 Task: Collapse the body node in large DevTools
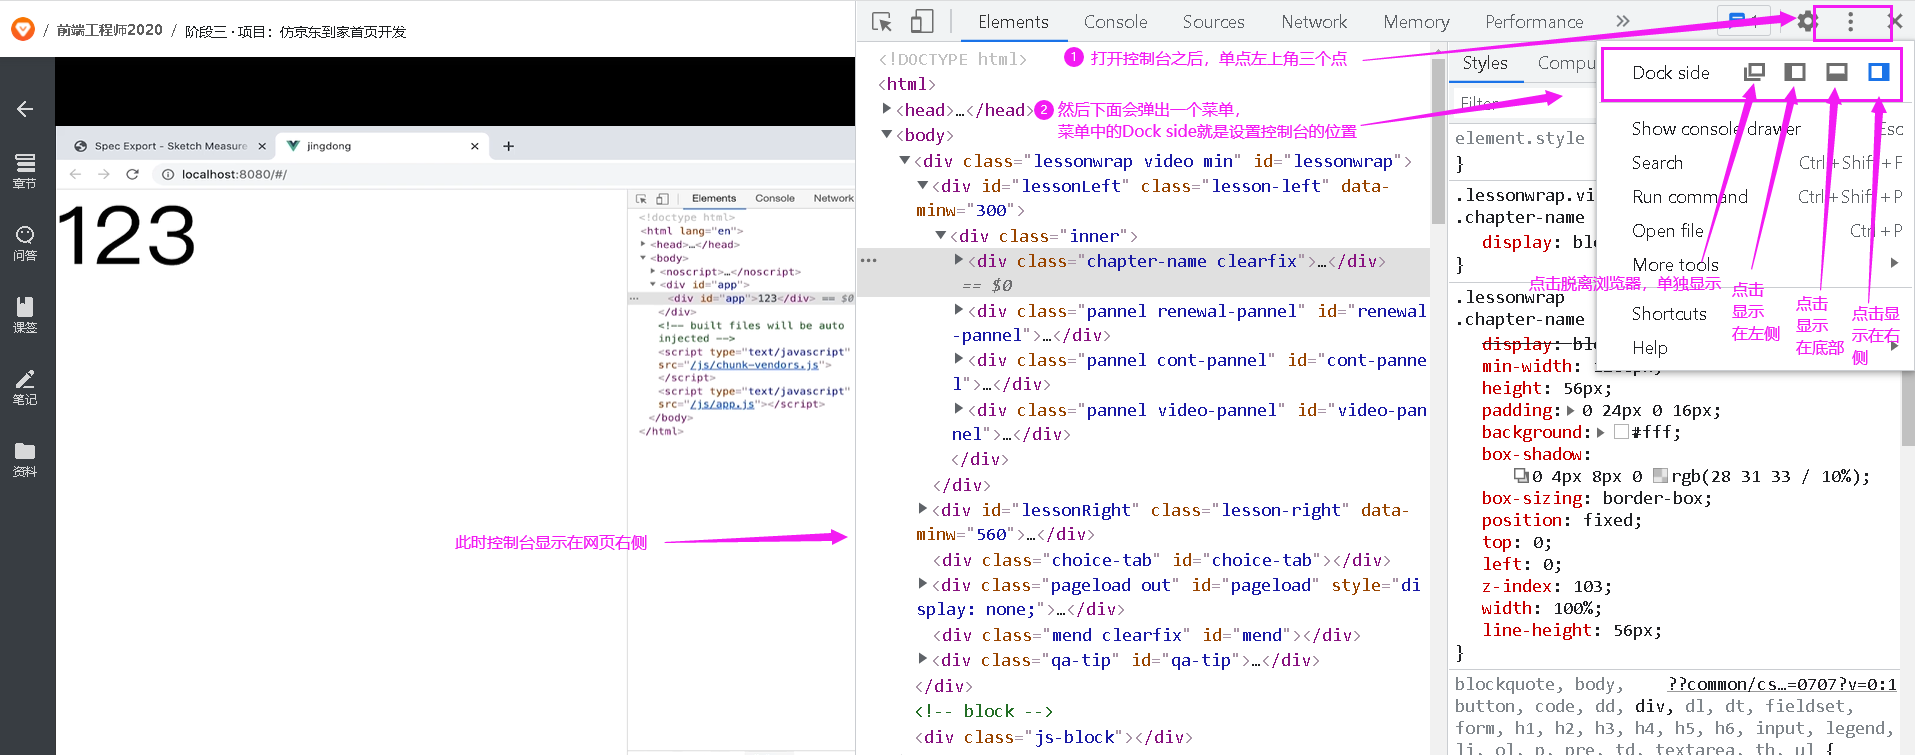[x=887, y=133]
